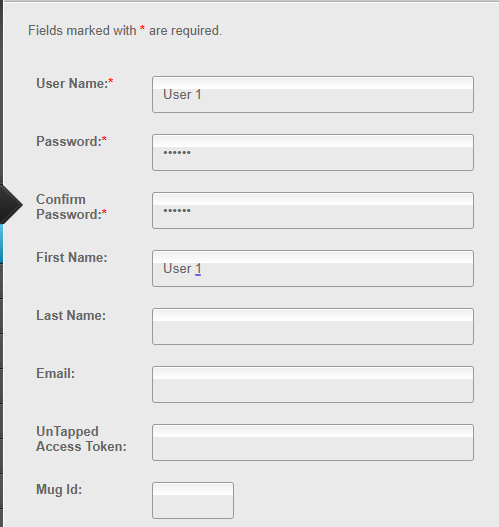
Task: Click the "Email:" label
Action: pyautogui.click(x=55, y=373)
